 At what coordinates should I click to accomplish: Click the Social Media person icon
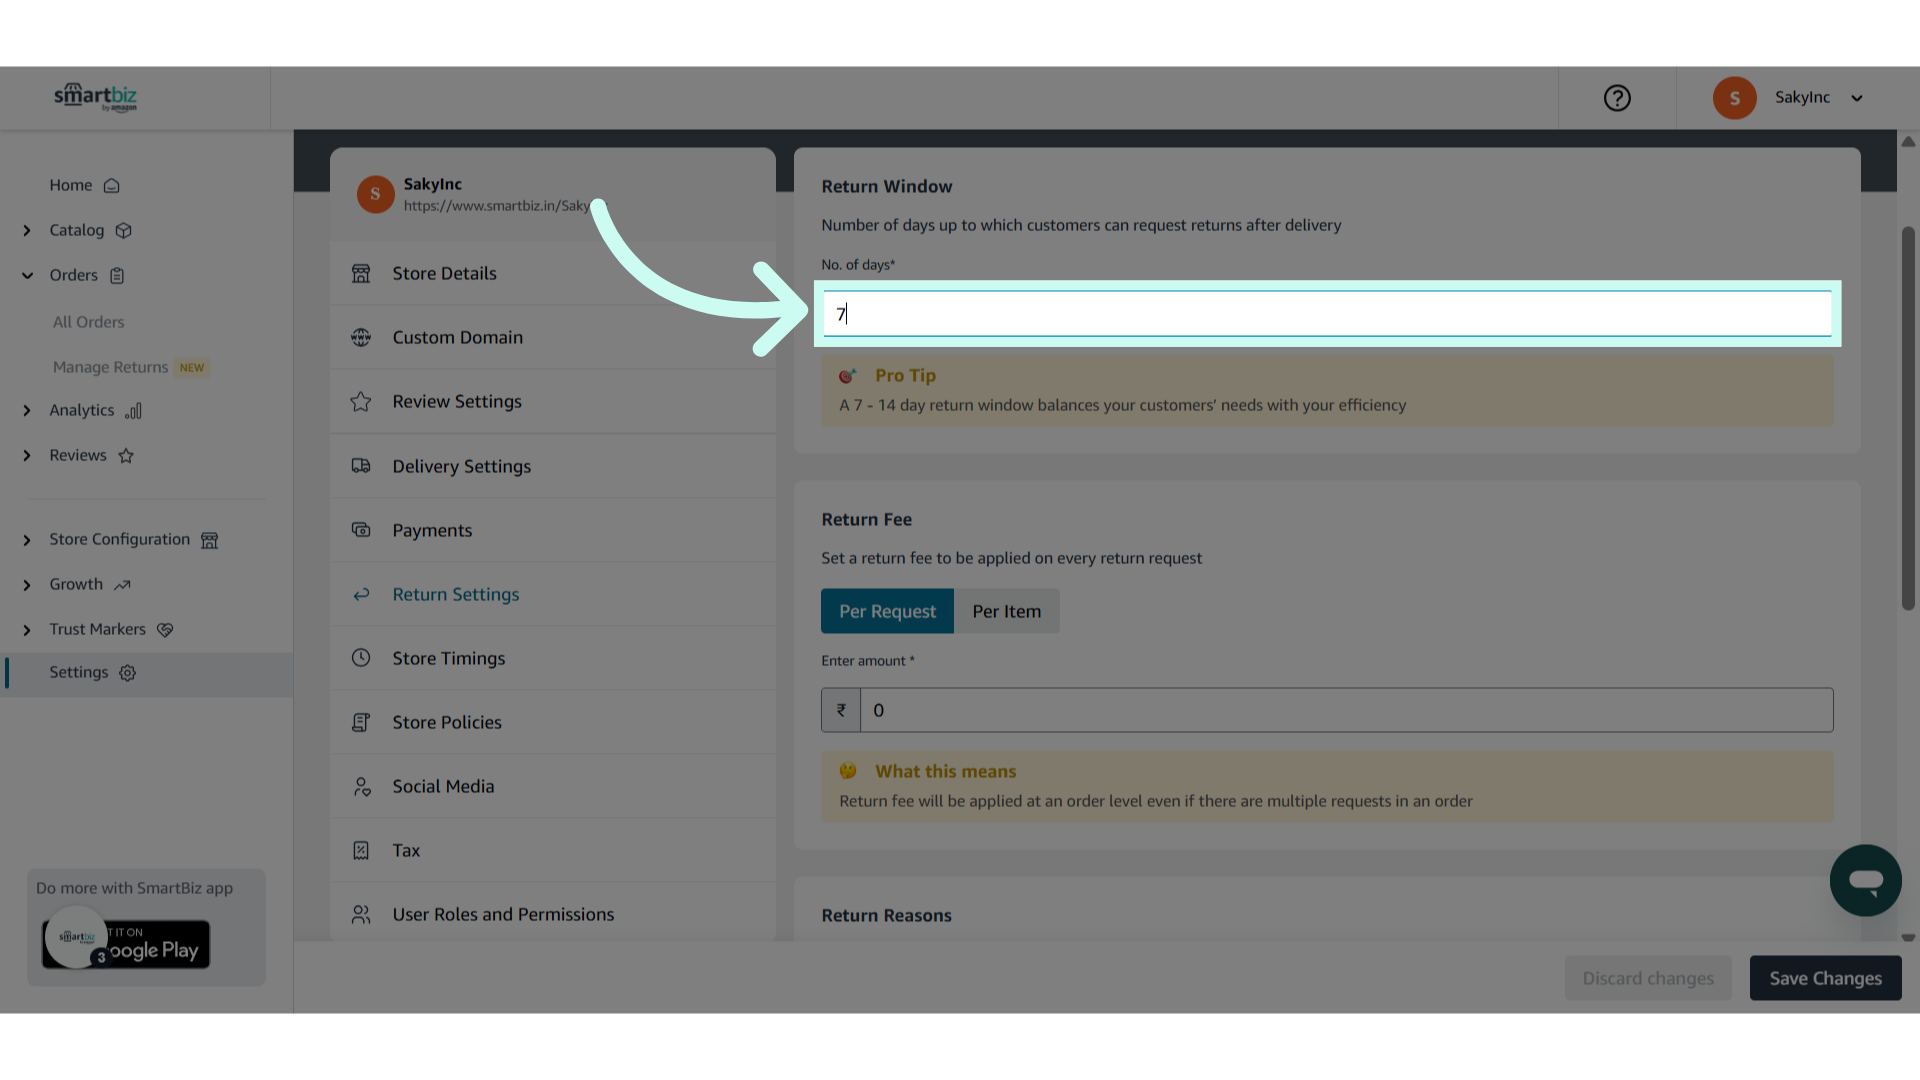[361, 786]
